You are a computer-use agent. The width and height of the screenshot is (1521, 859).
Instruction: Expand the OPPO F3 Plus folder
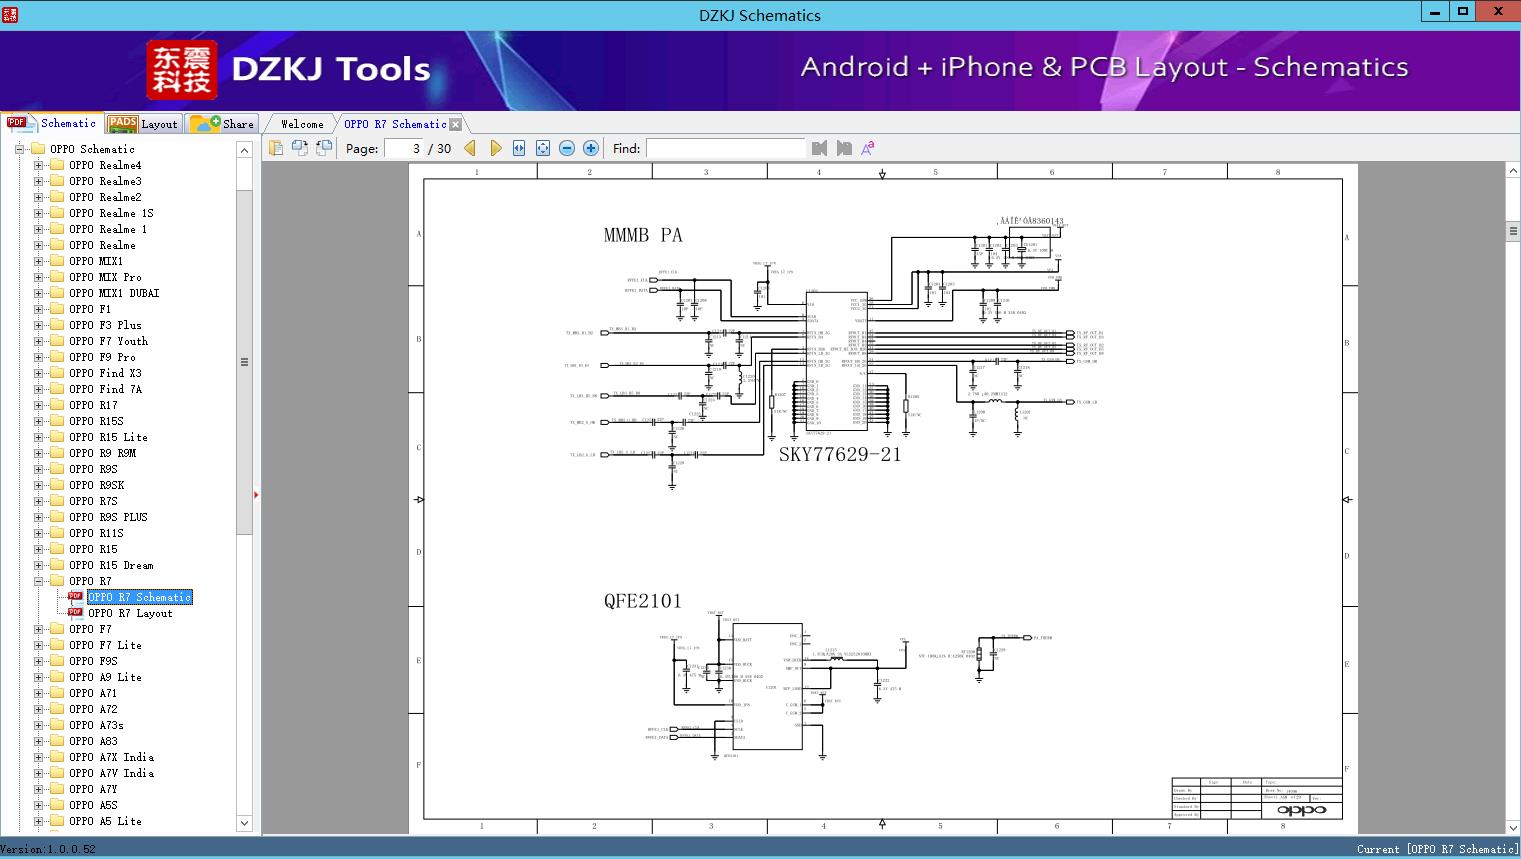[x=38, y=325]
